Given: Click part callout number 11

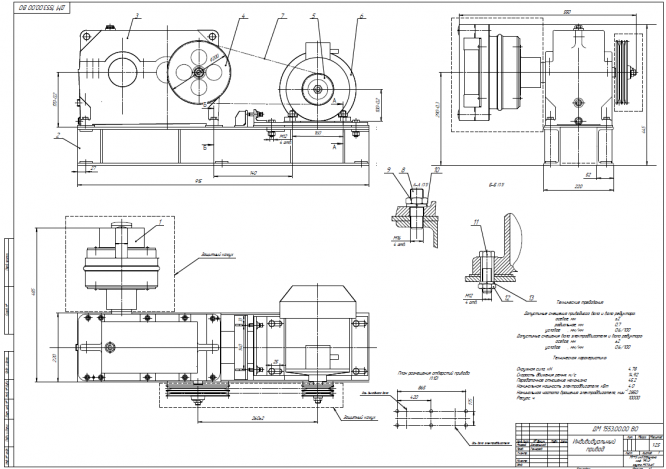Looking at the screenshot, I should (x=477, y=223).
